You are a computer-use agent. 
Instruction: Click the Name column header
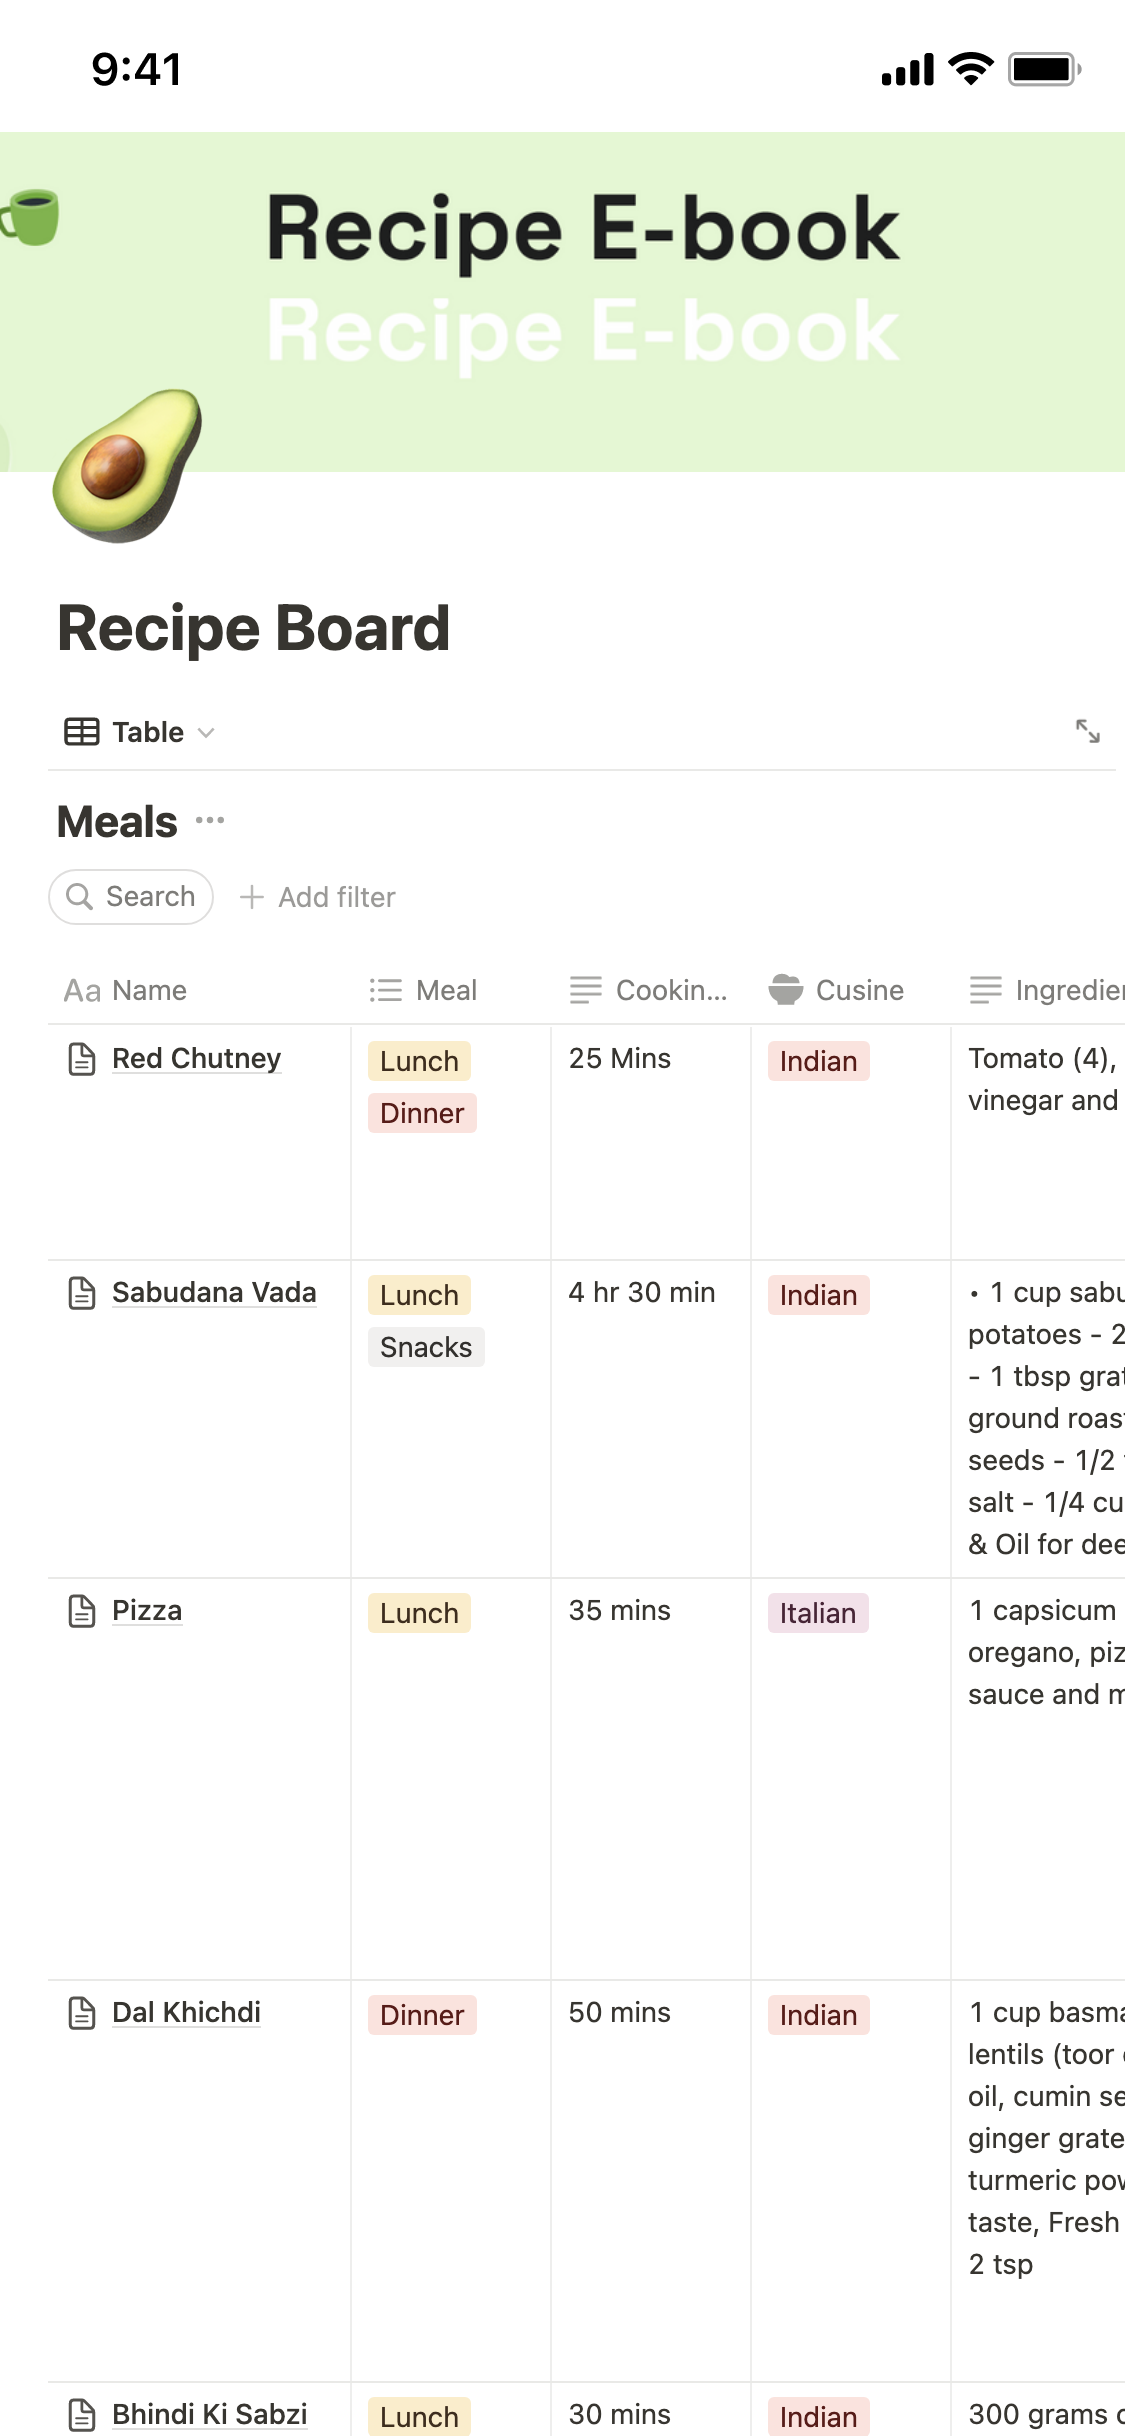(148, 990)
